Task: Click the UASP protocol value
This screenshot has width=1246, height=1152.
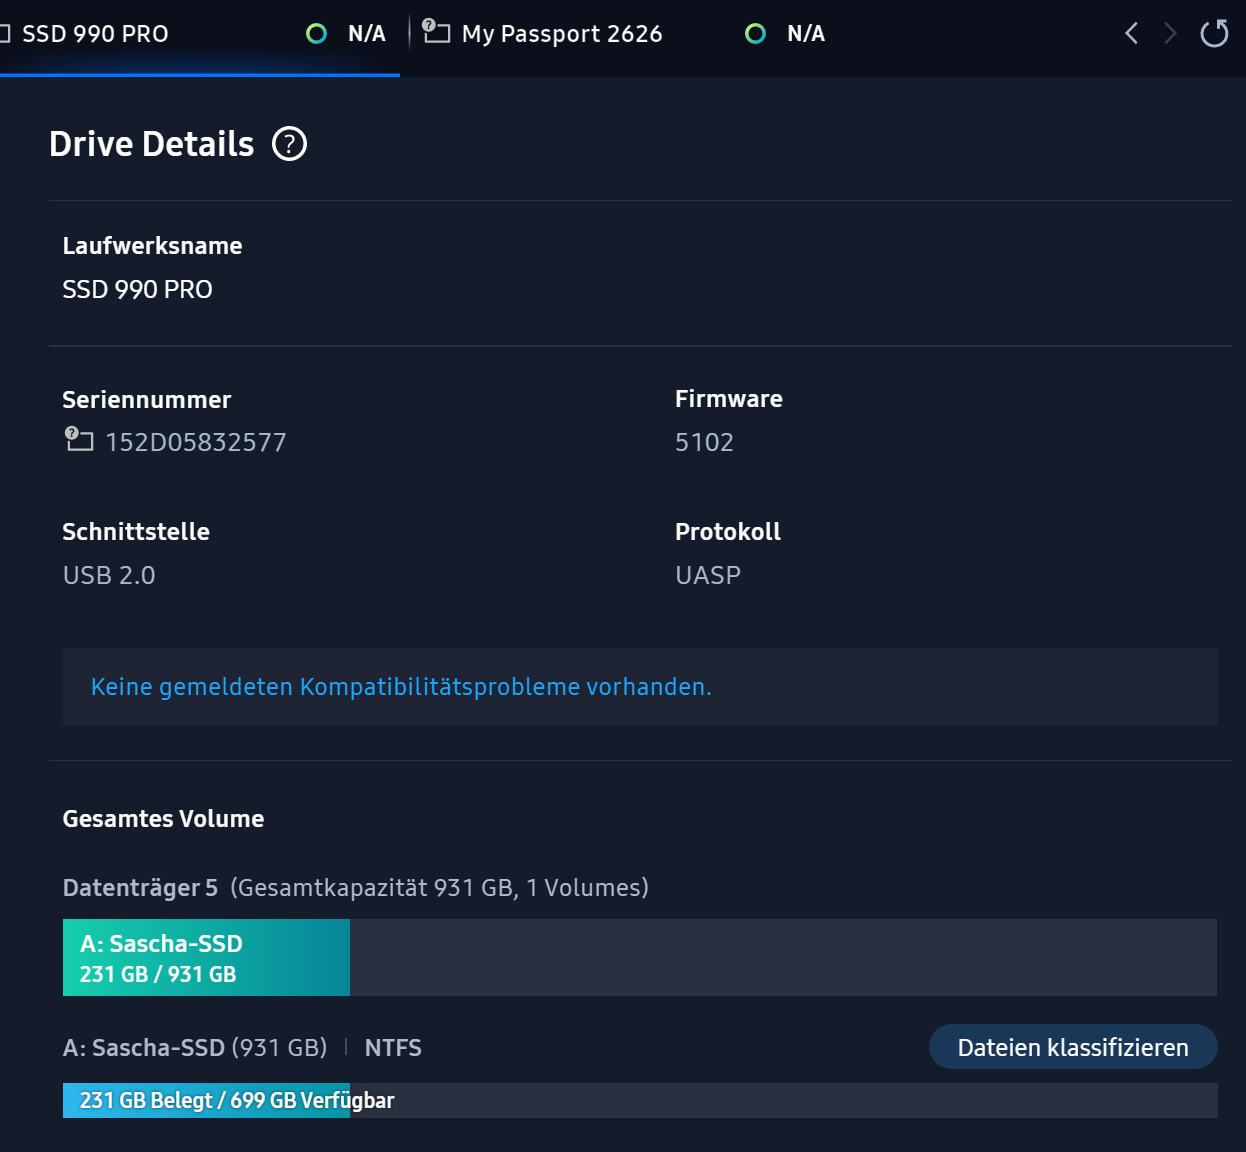Action: tap(708, 575)
